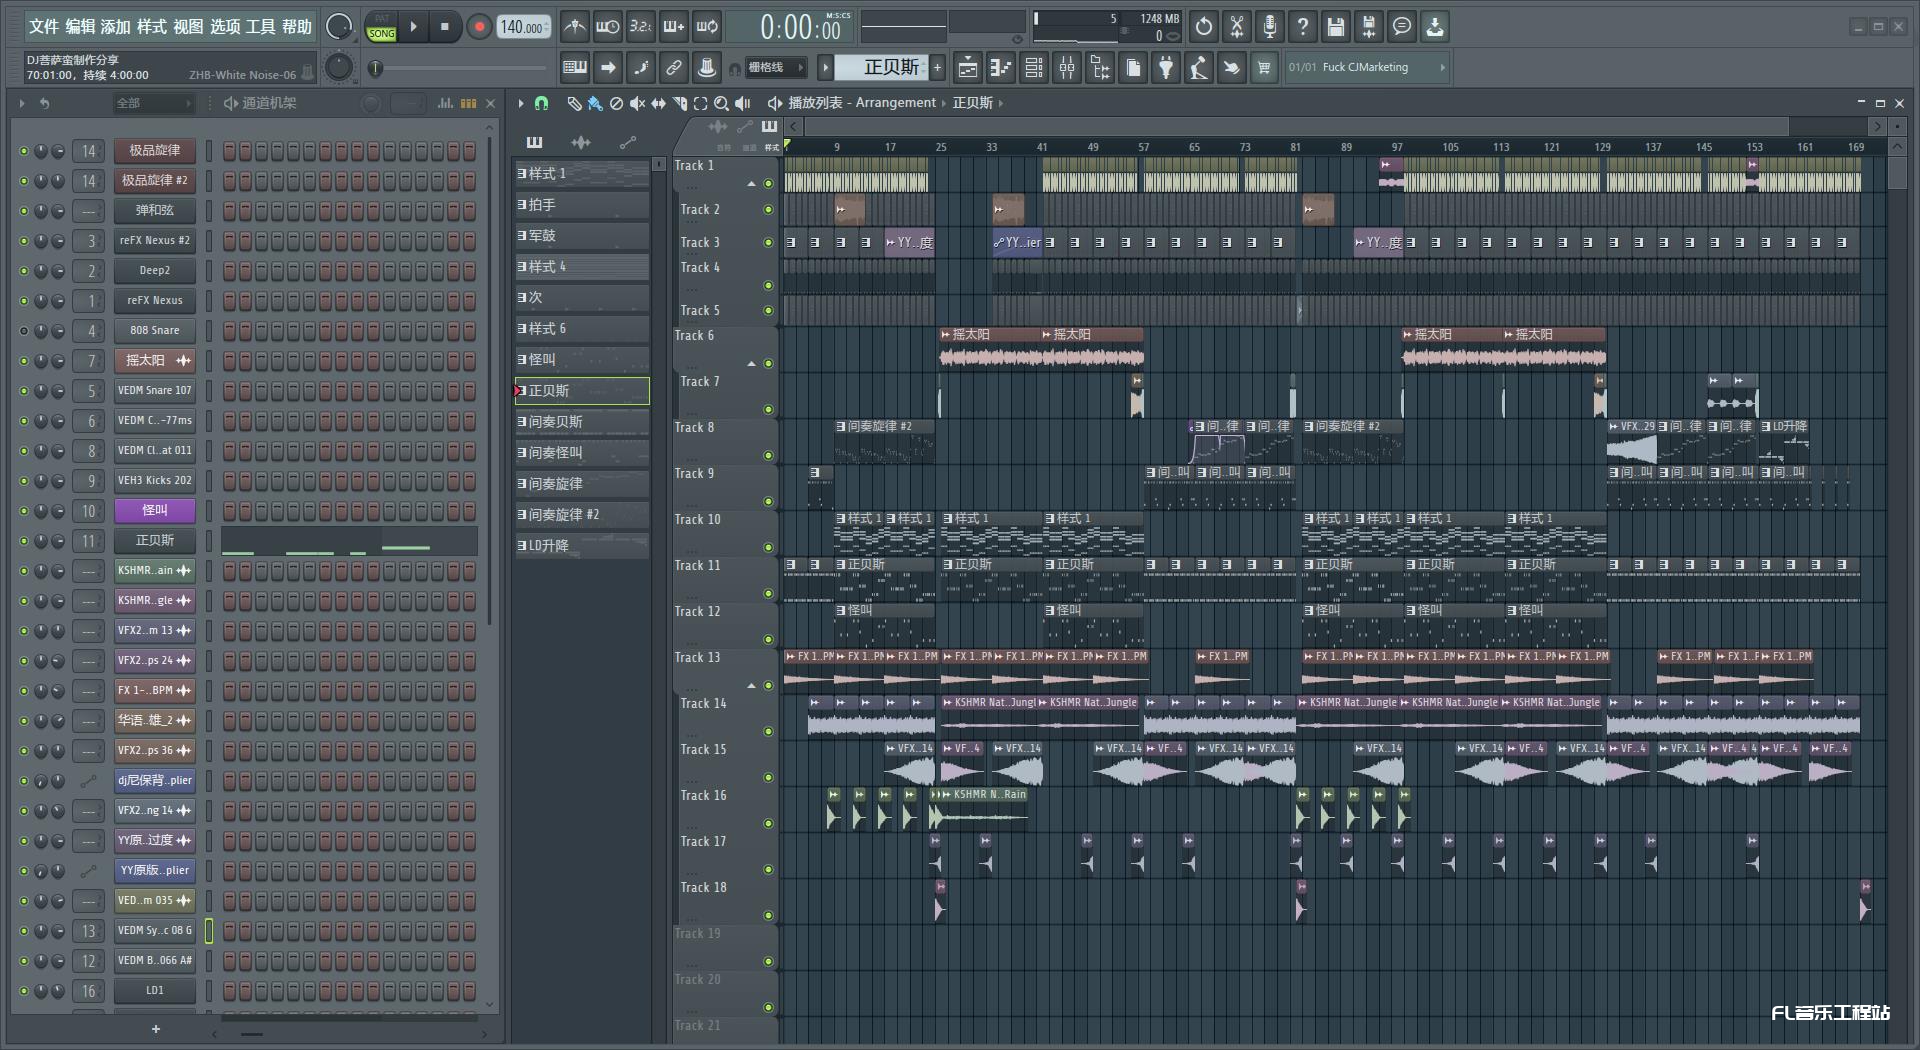The height and width of the screenshot is (1050, 1920).
Task: Enable the overdub blend recording icon
Action: coord(674,27)
